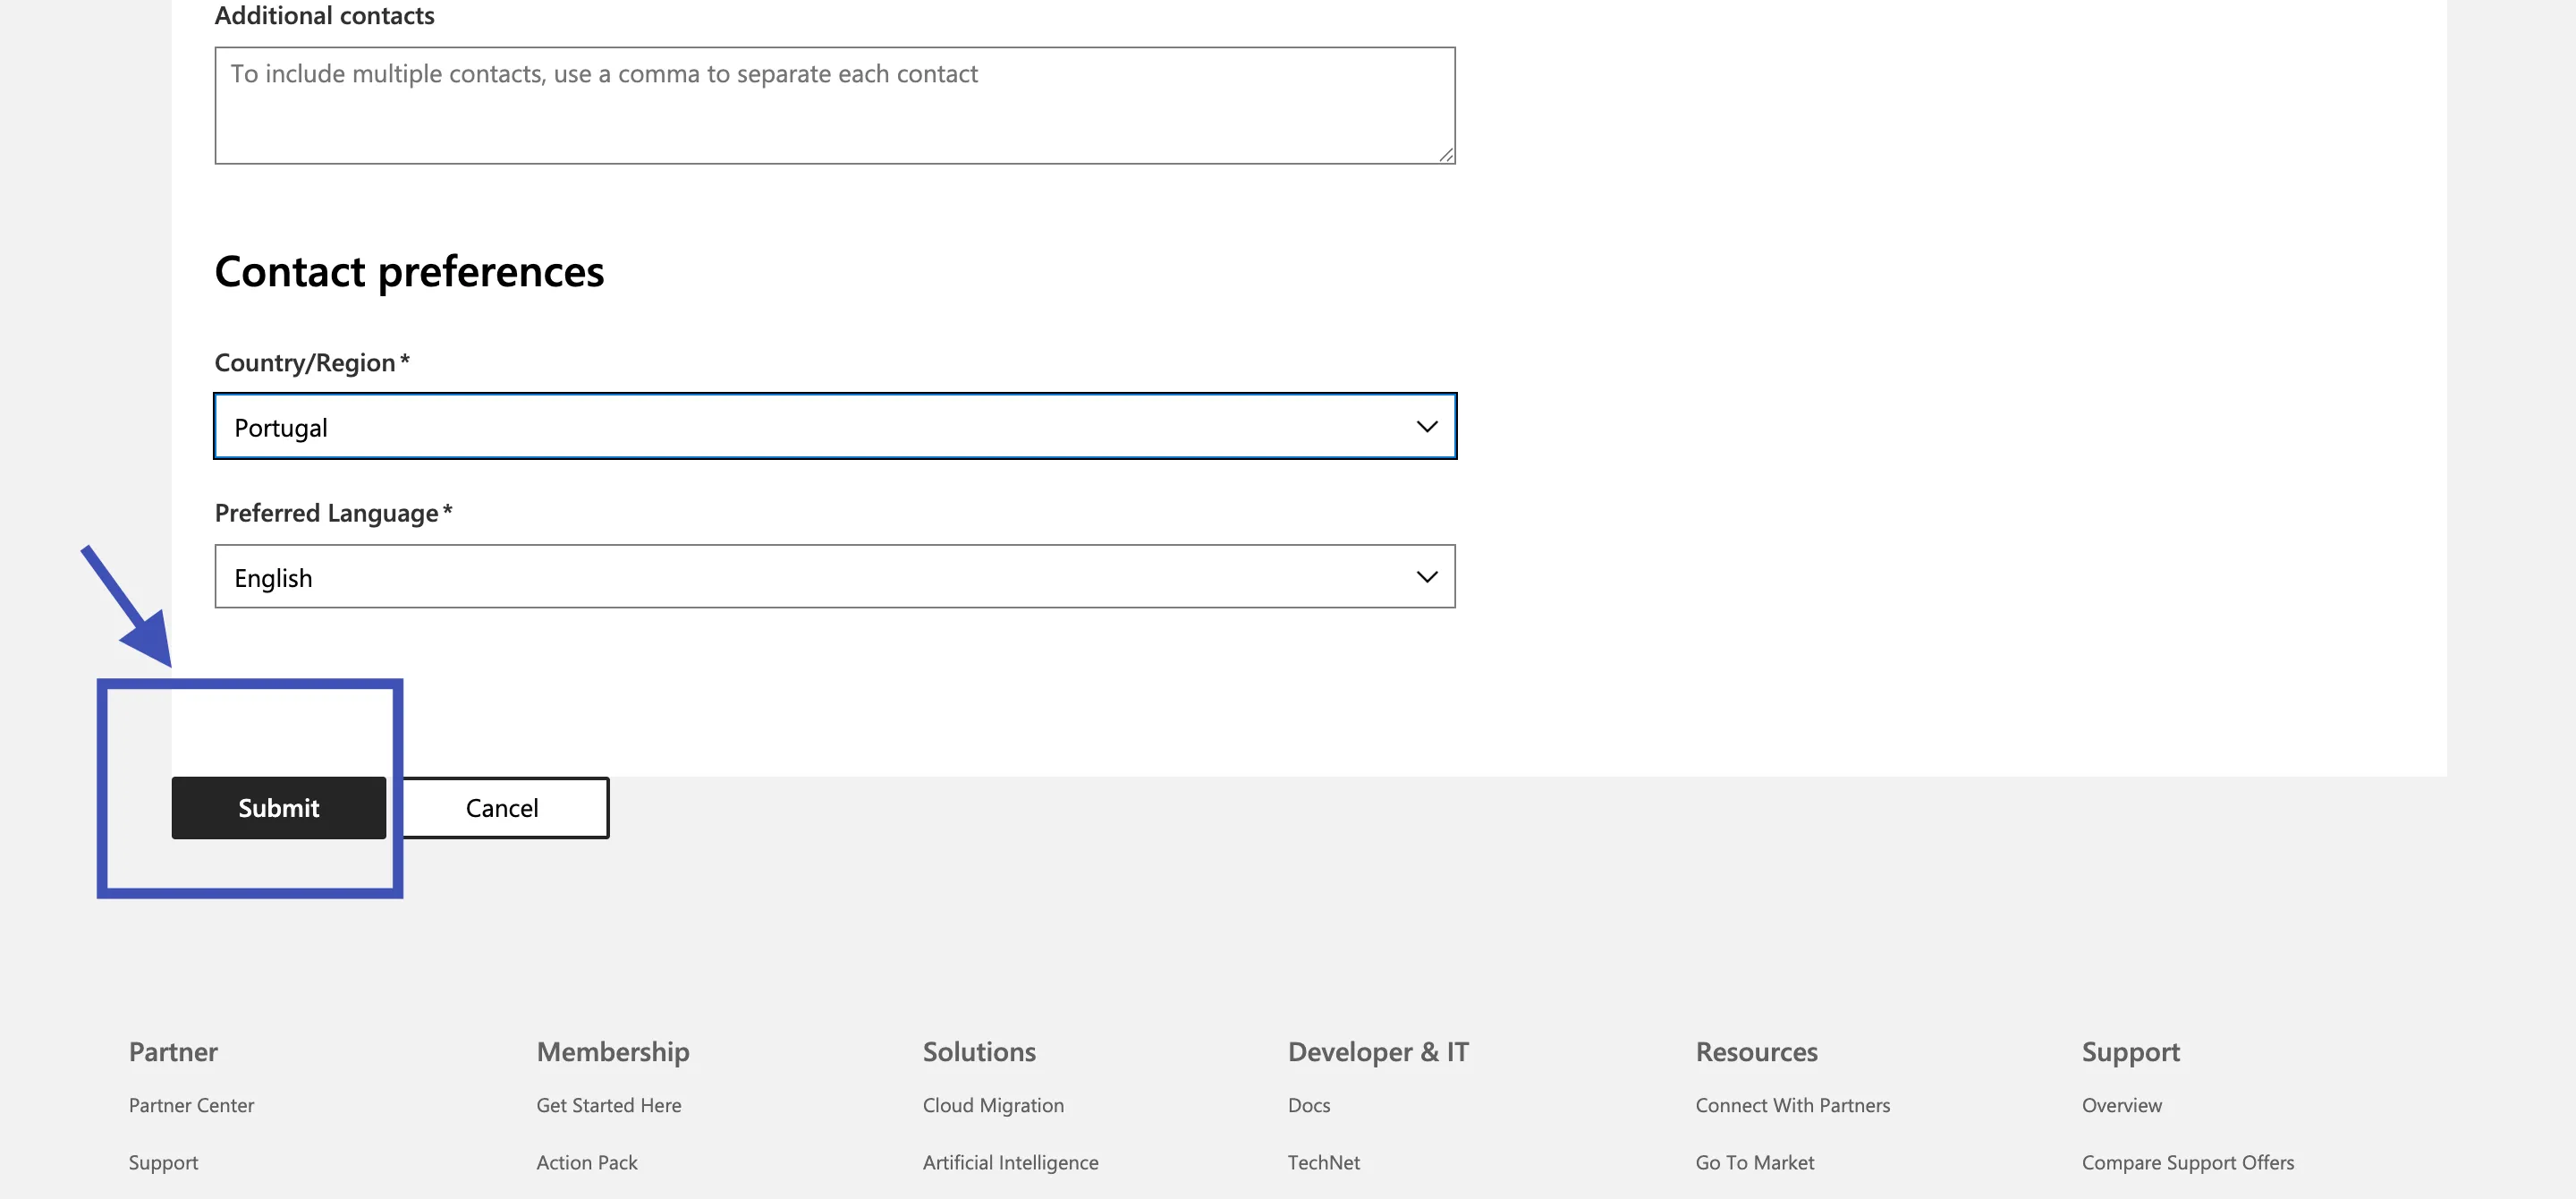The height and width of the screenshot is (1199, 2576).
Task: Open the Overview link under Support
Action: point(2121,1105)
